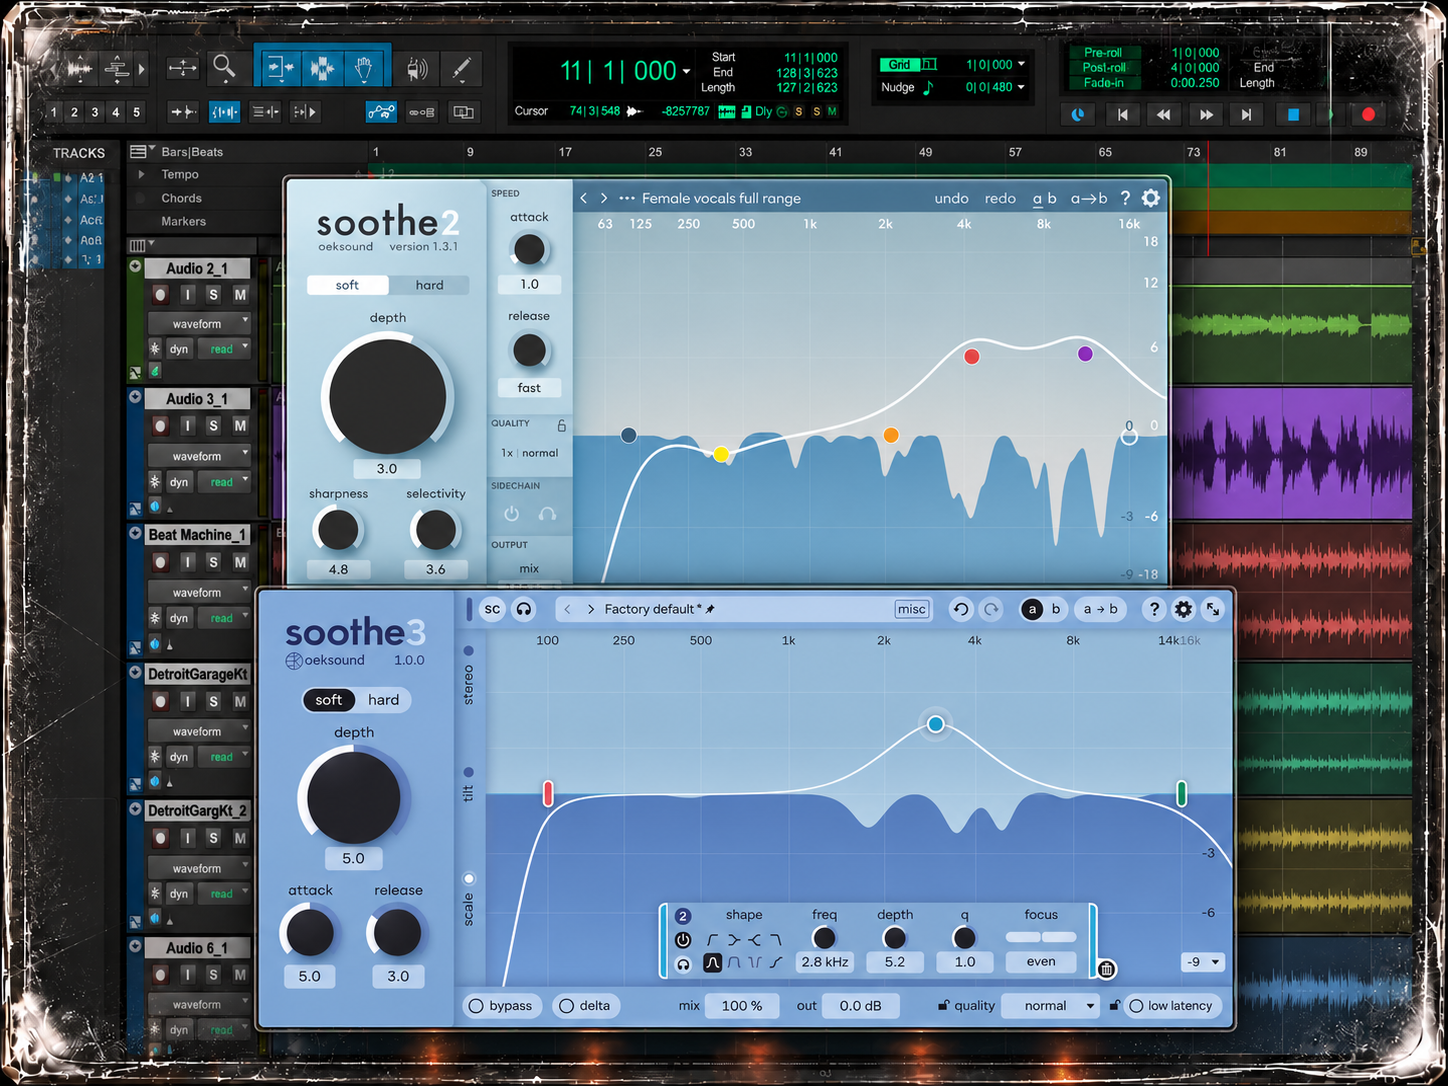Click soothe2 redo text button

[1000, 198]
